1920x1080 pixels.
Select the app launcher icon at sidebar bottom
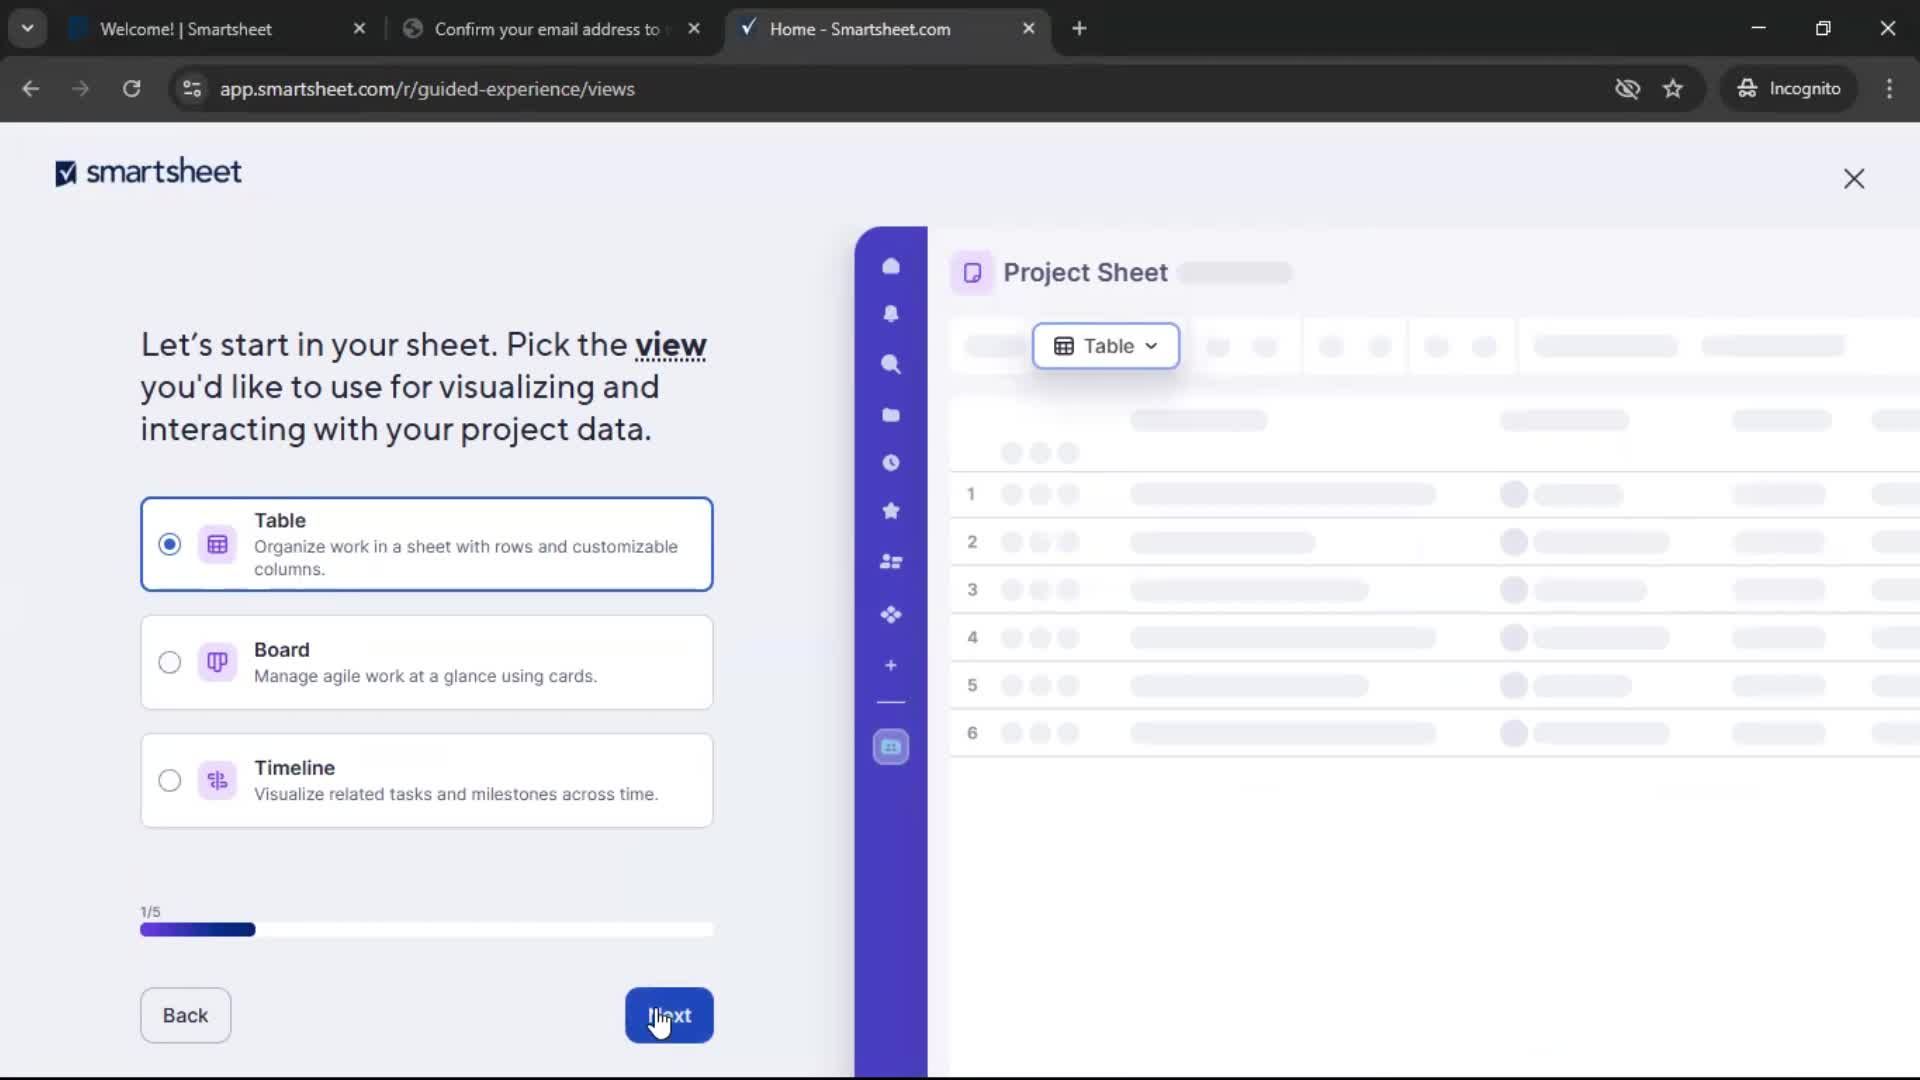pos(891,746)
